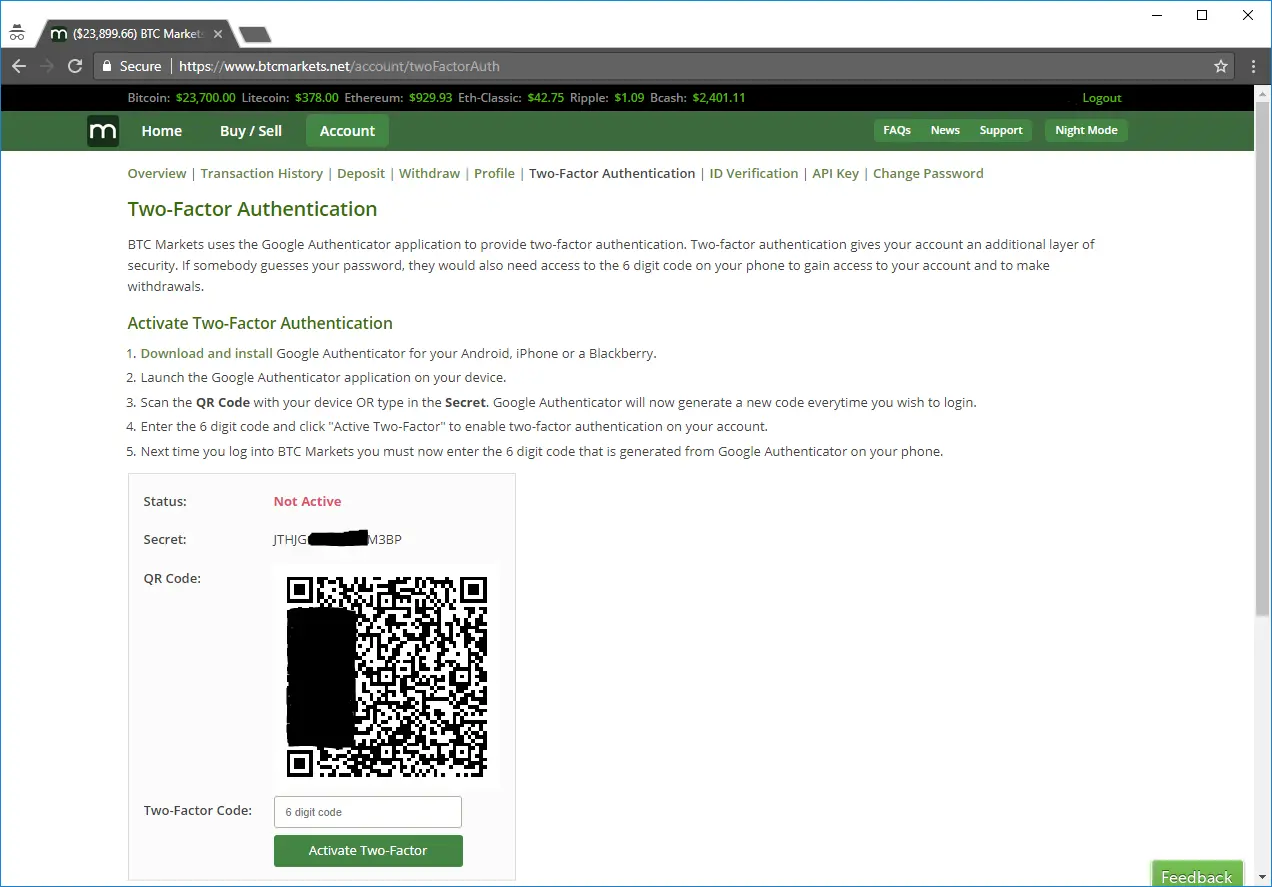Click the Secret key value

point(338,540)
